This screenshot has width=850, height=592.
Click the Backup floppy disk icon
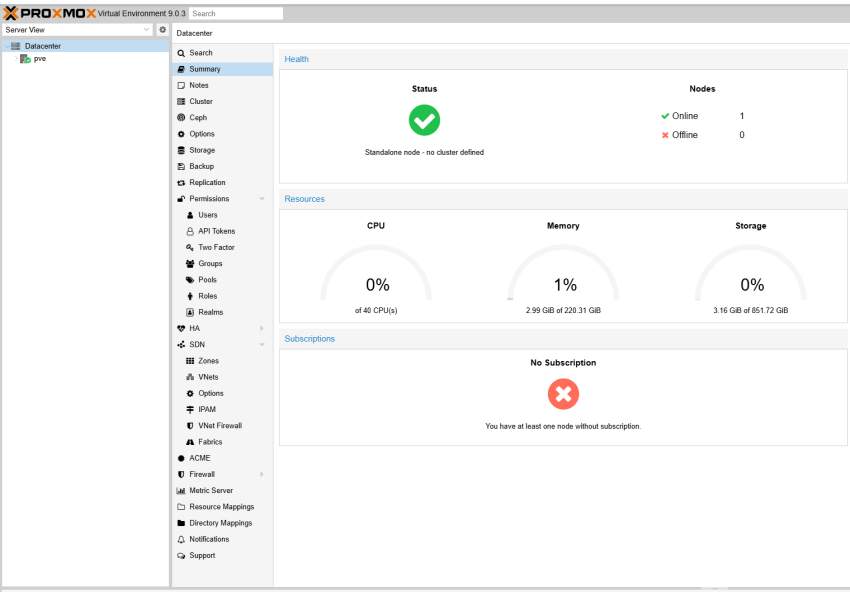pyautogui.click(x=181, y=166)
